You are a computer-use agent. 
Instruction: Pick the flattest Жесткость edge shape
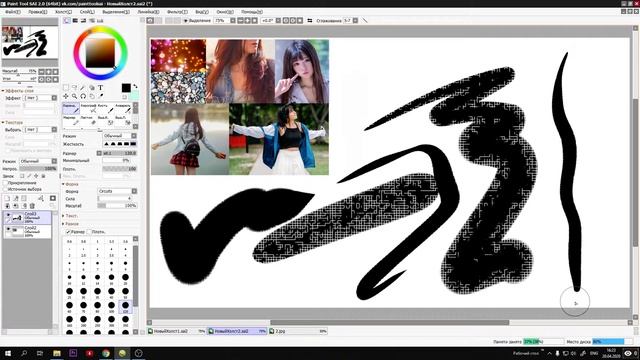click(133, 144)
